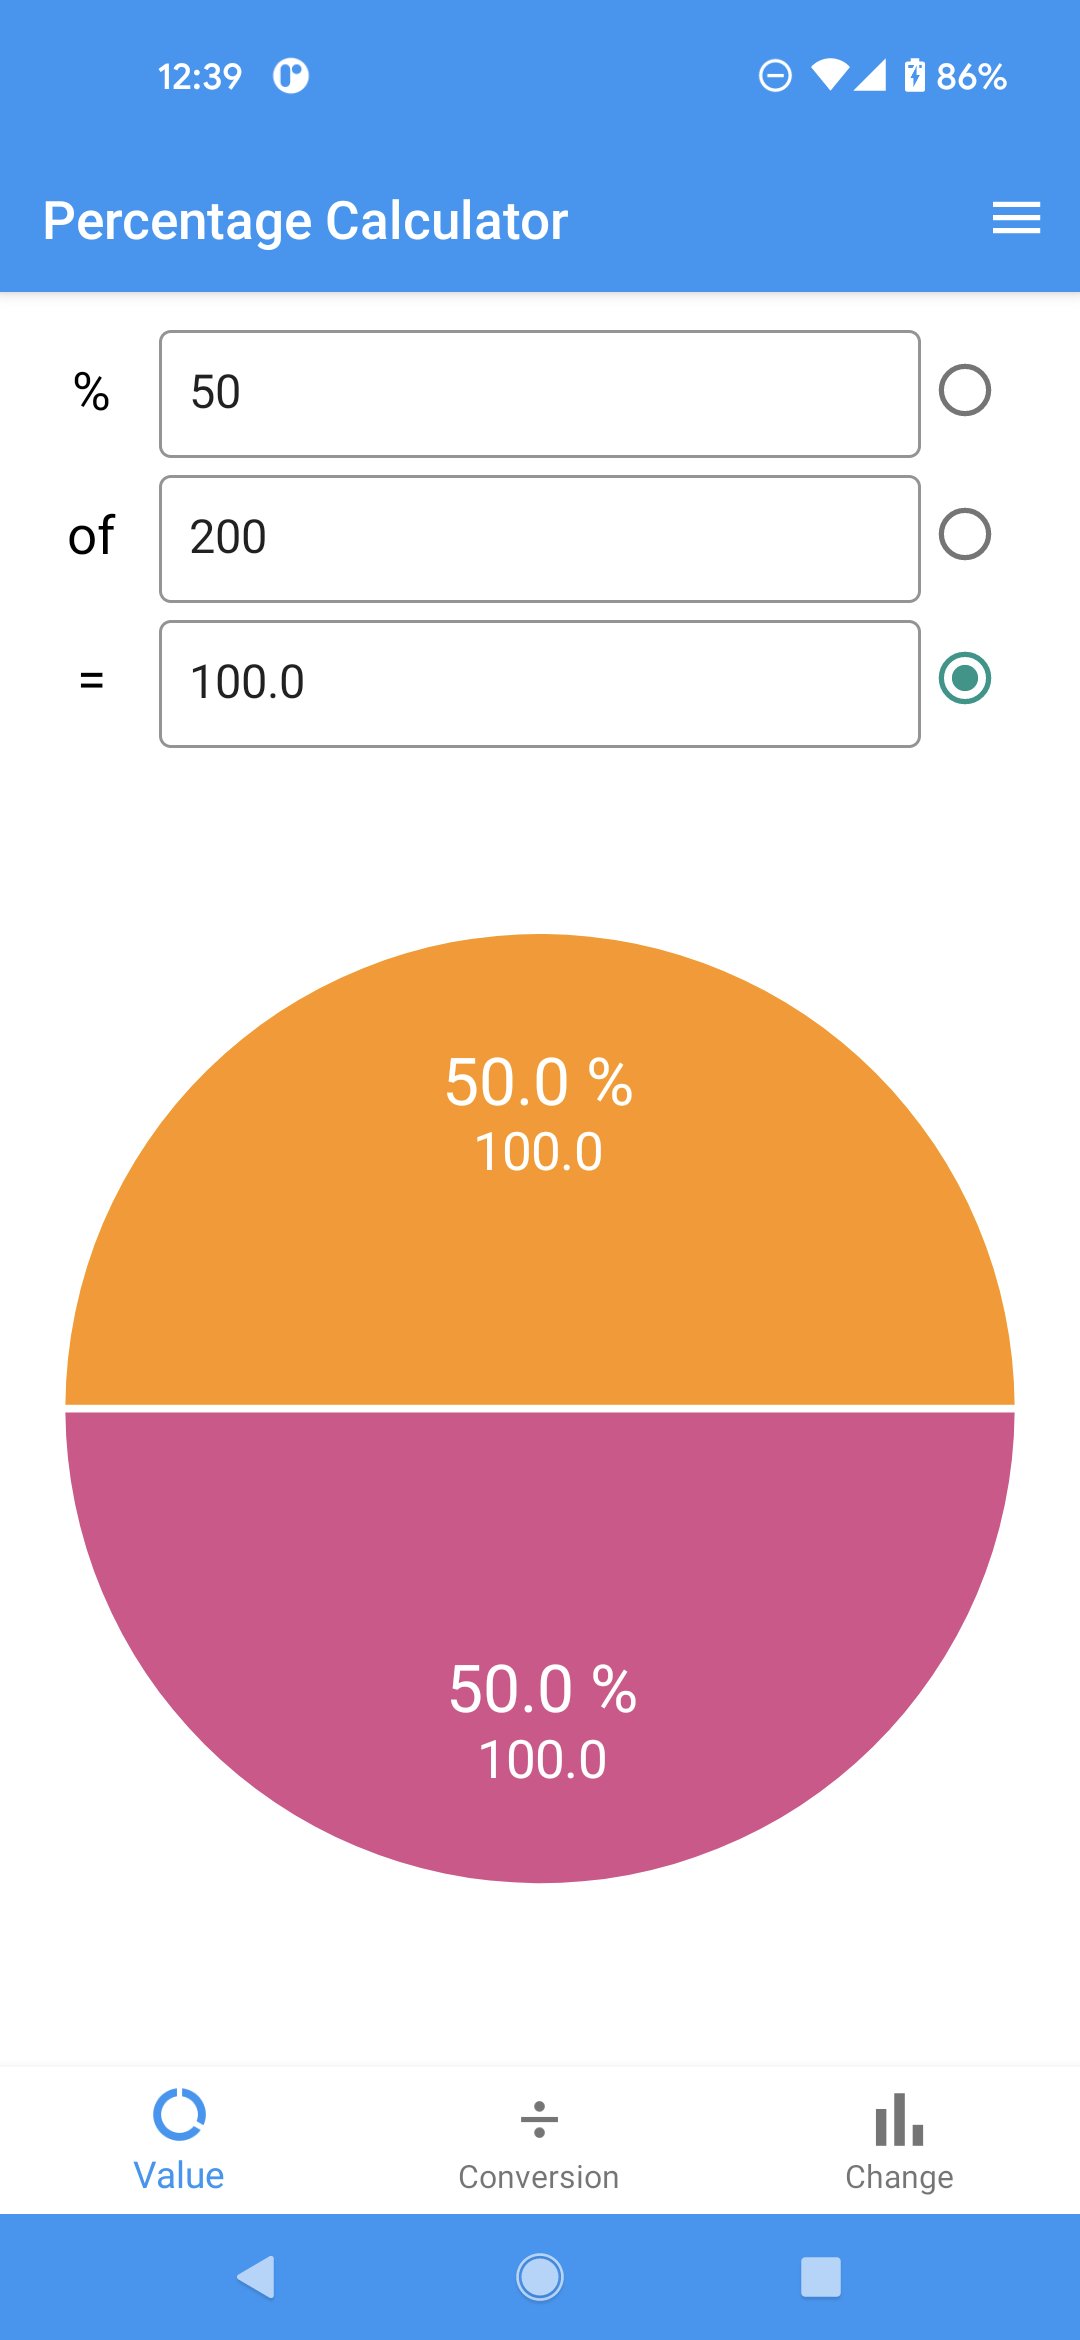Tap the Android home circle icon
The image size is (1080, 2340).
point(540,2277)
